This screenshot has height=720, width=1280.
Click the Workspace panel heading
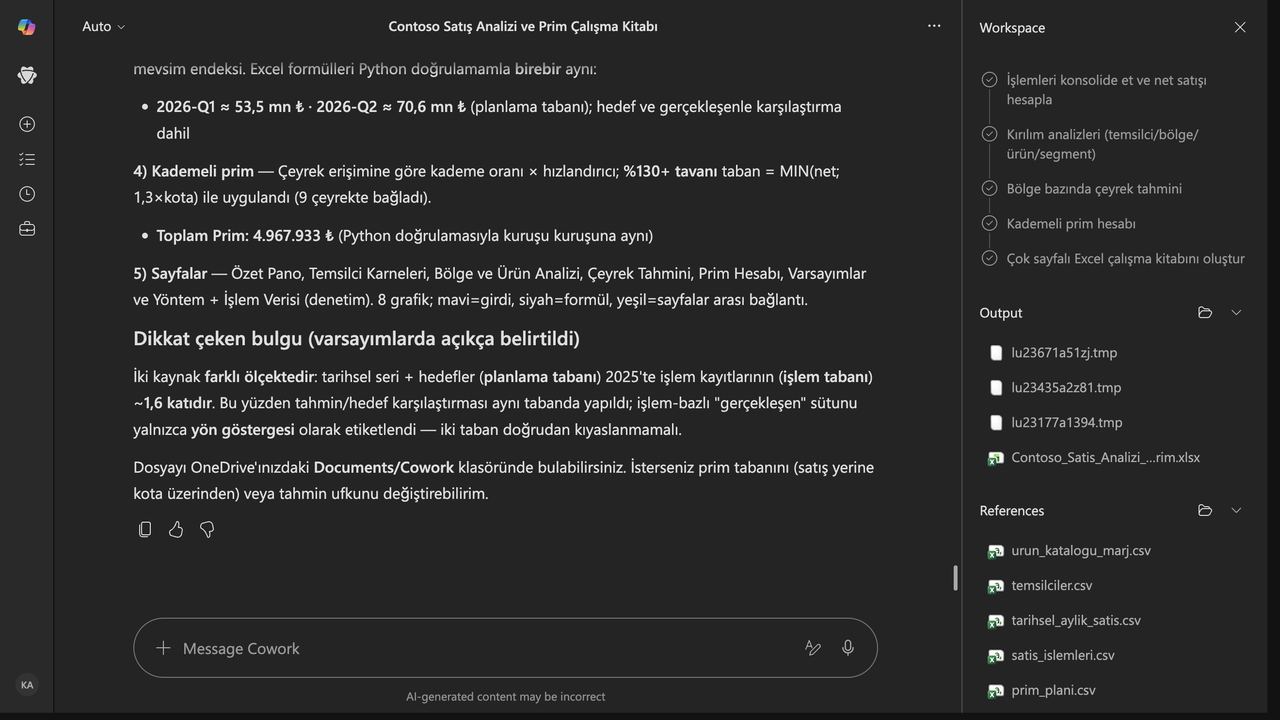click(x=1012, y=28)
